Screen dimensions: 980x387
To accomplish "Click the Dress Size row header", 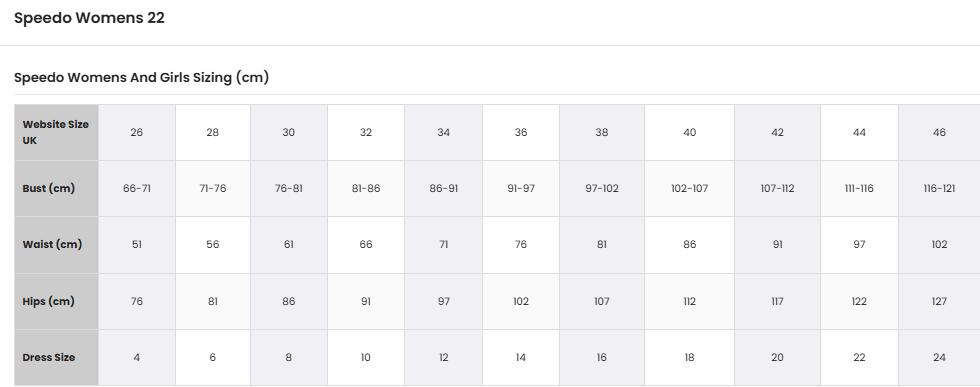I will coord(56,358).
